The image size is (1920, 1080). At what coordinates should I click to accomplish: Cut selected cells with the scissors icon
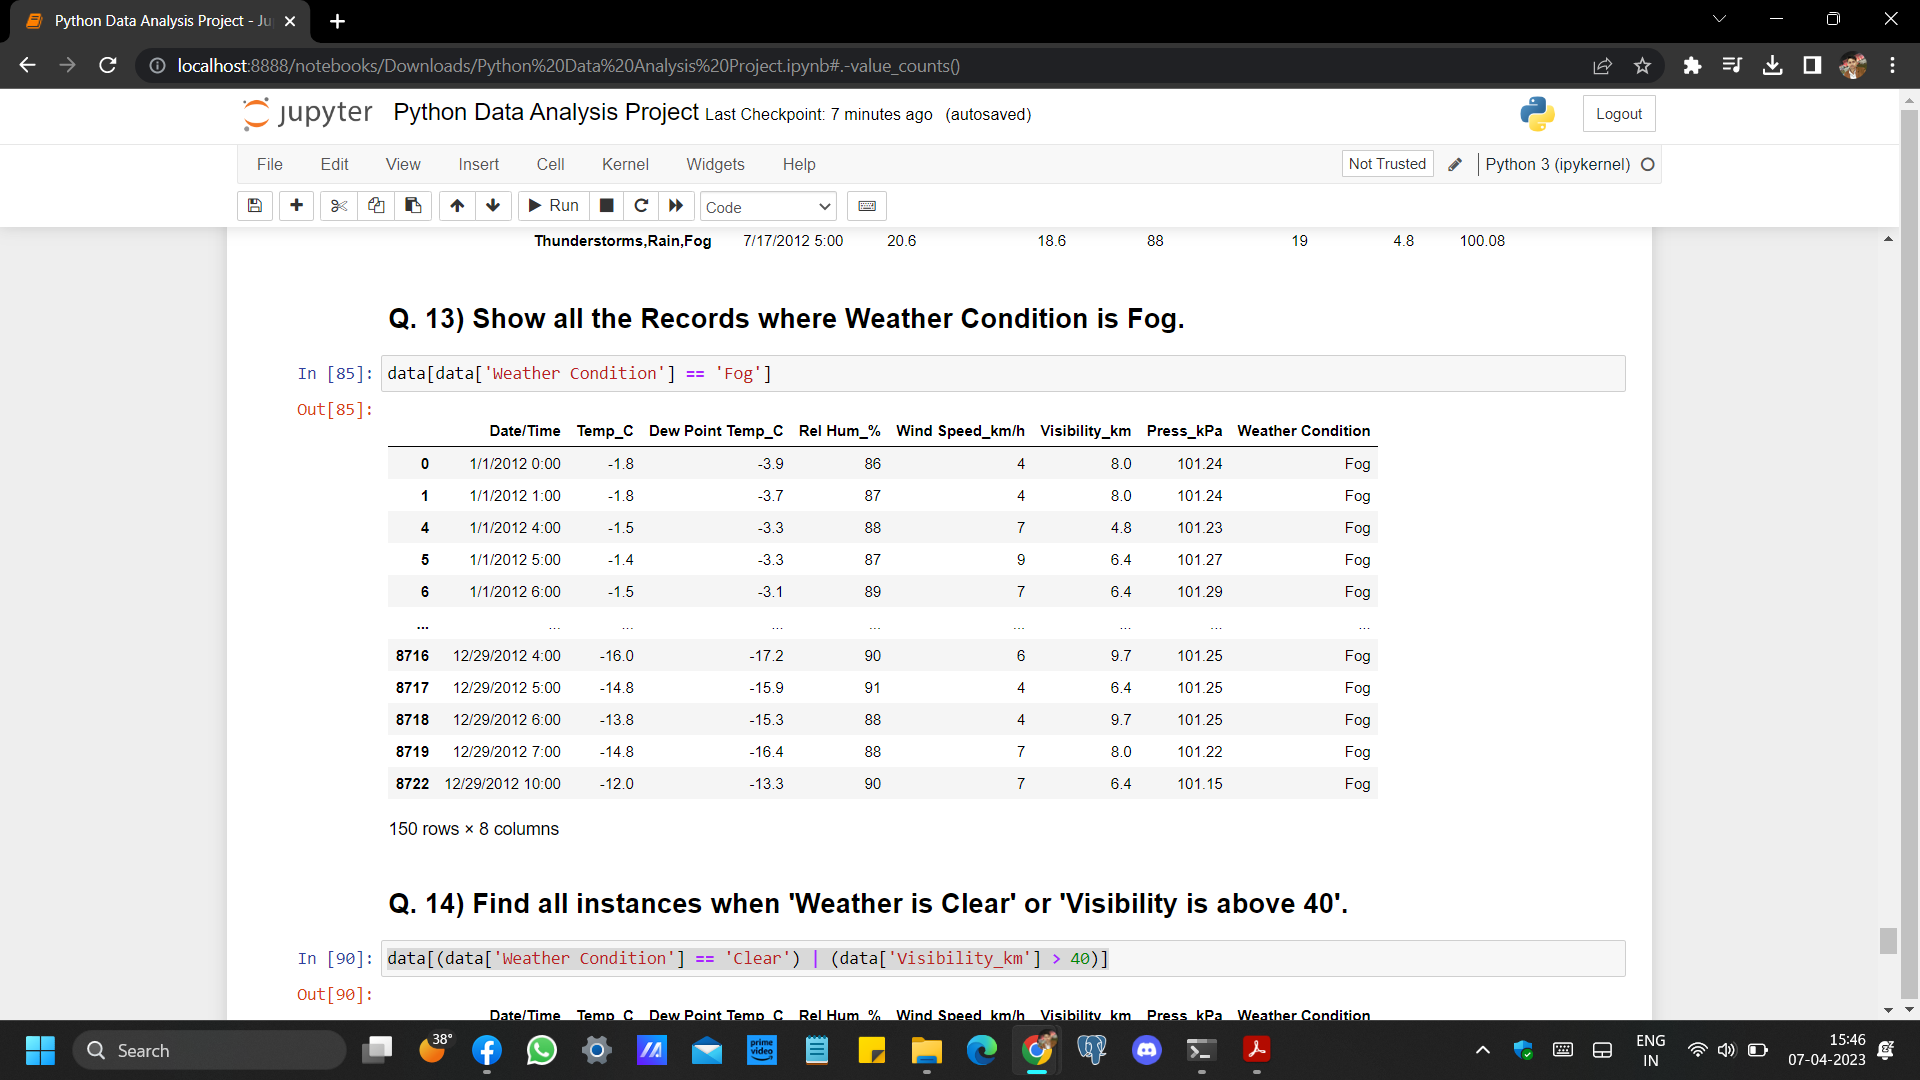pos(339,206)
